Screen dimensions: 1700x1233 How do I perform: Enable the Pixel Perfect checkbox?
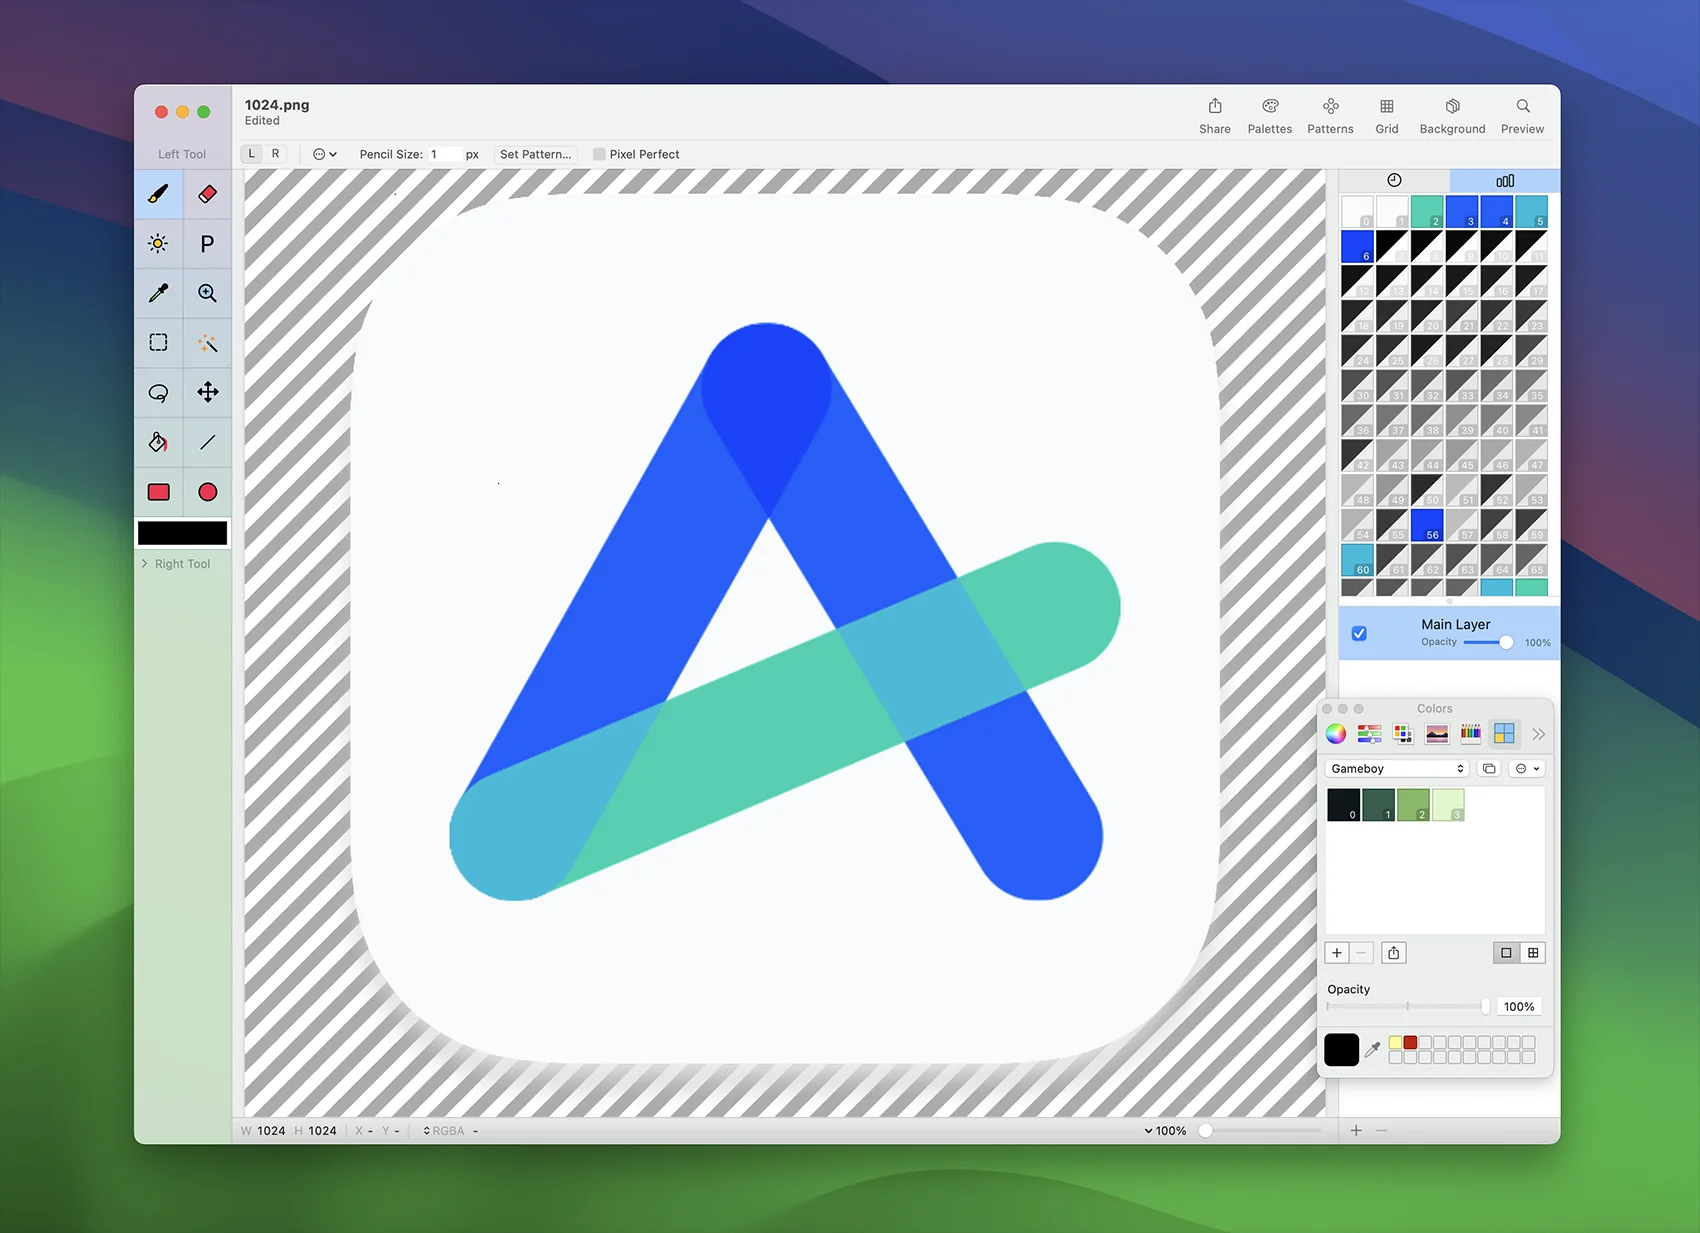click(x=599, y=154)
